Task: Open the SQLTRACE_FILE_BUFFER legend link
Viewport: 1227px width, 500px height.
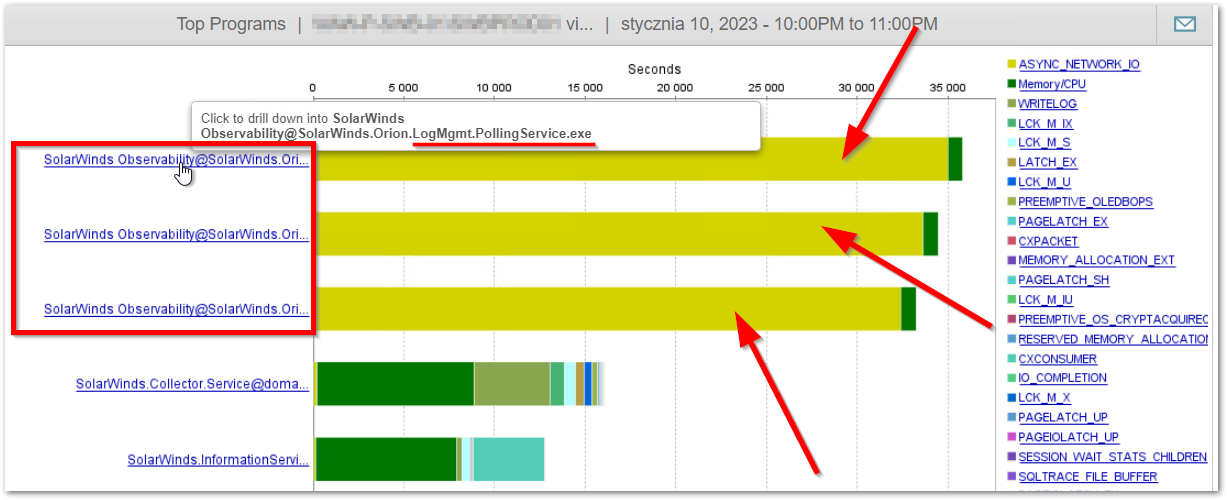Action: (1088, 476)
